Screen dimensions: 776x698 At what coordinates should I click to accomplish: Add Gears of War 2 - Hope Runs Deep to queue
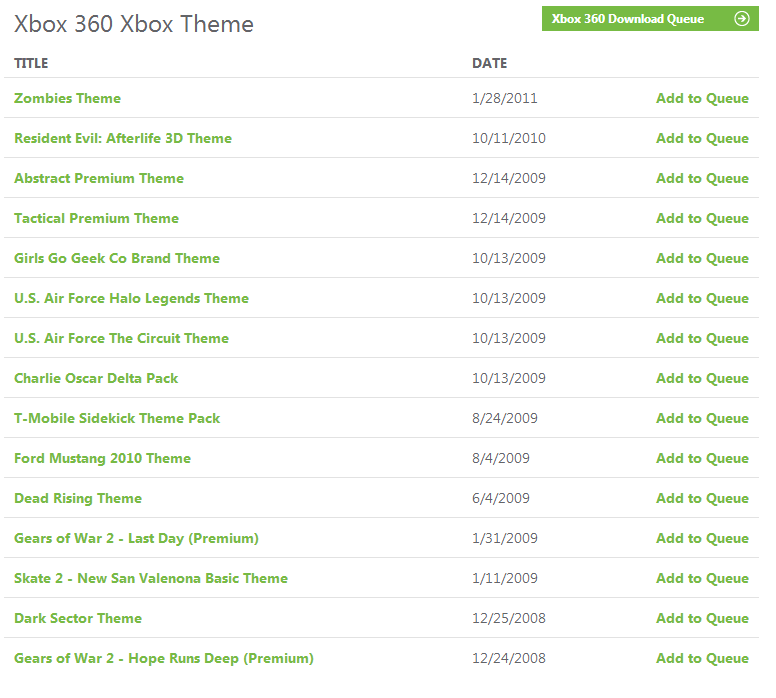click(702, 659)
